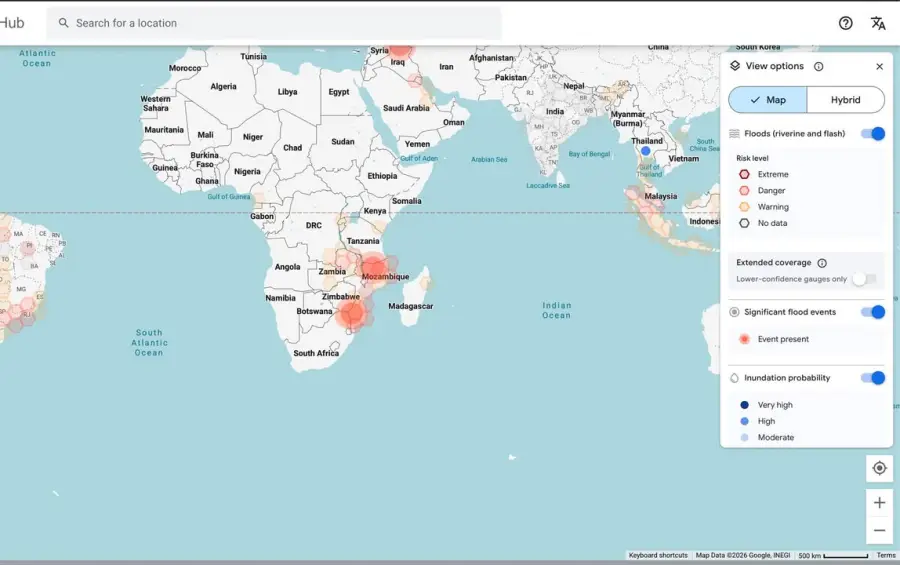The image size is (900, 565).
Task: Click the Ethiopia map label
Action: point(382,176)
